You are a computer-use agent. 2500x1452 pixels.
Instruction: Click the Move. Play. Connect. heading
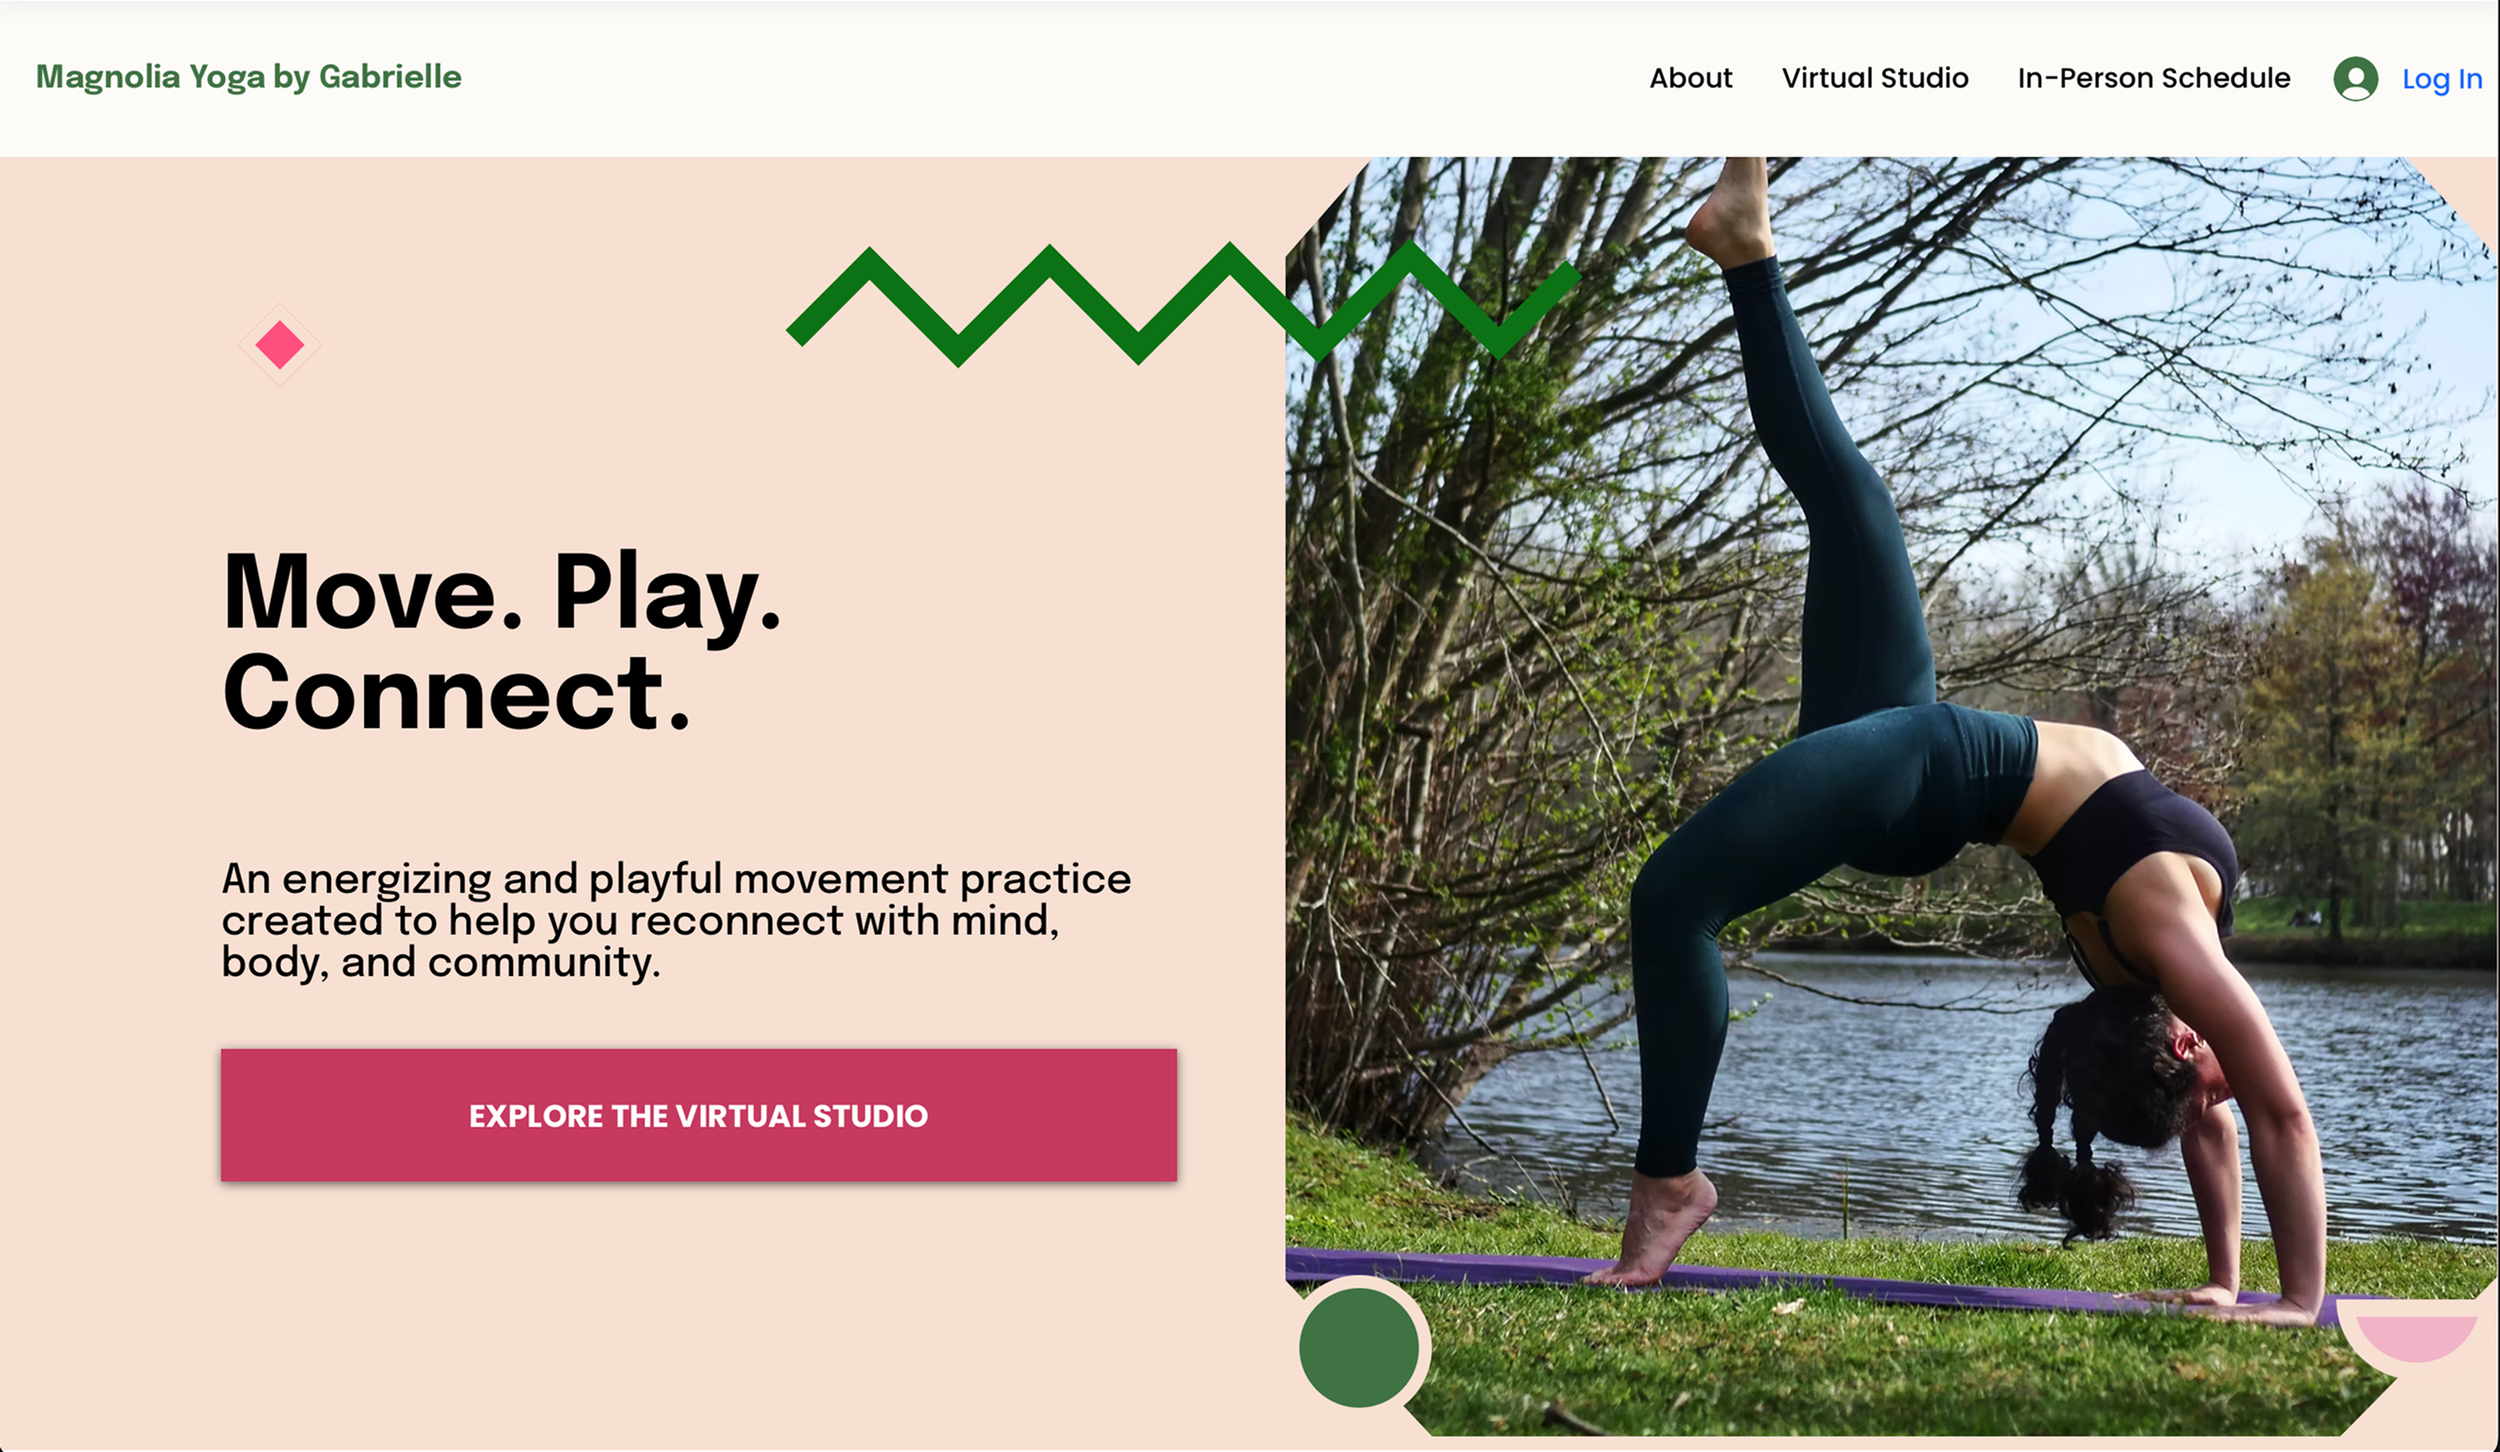501,641
